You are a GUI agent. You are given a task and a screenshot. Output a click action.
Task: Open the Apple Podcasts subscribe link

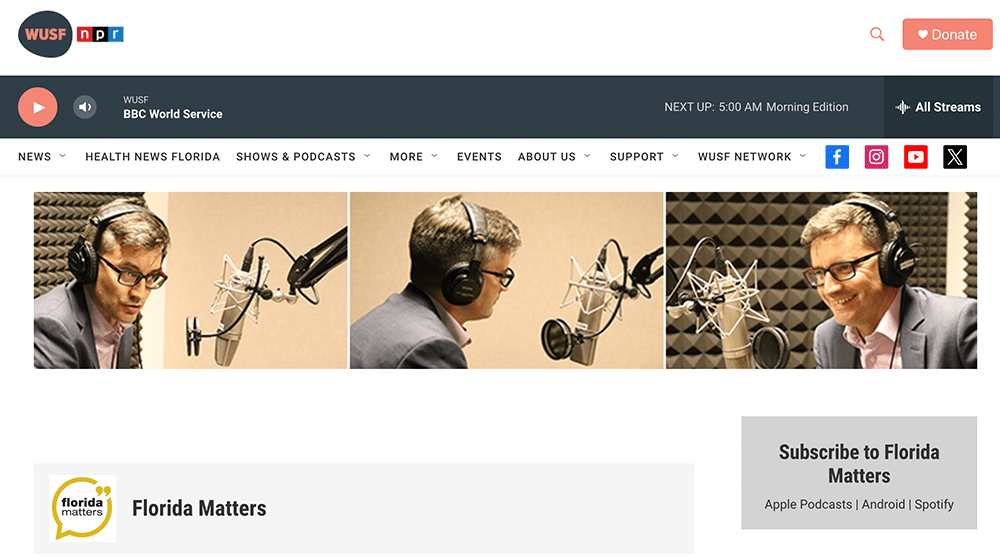coord(808,504)
